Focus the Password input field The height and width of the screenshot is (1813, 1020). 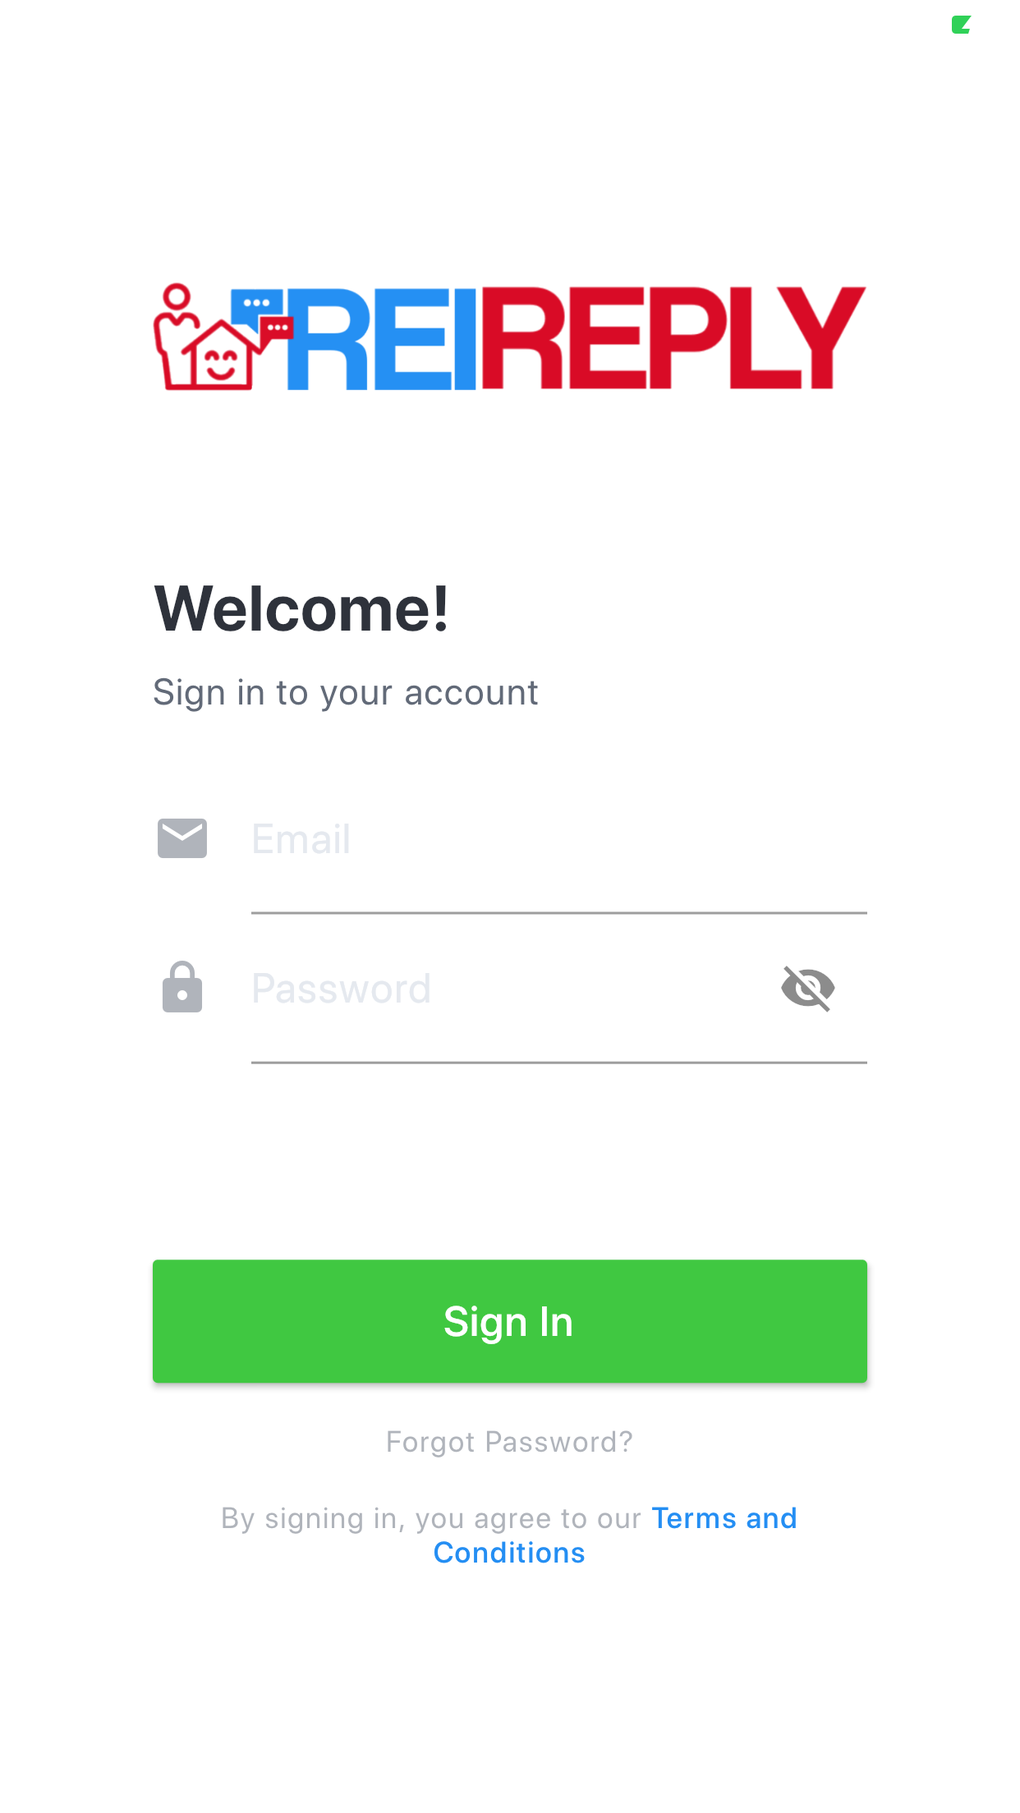[510, 989]
